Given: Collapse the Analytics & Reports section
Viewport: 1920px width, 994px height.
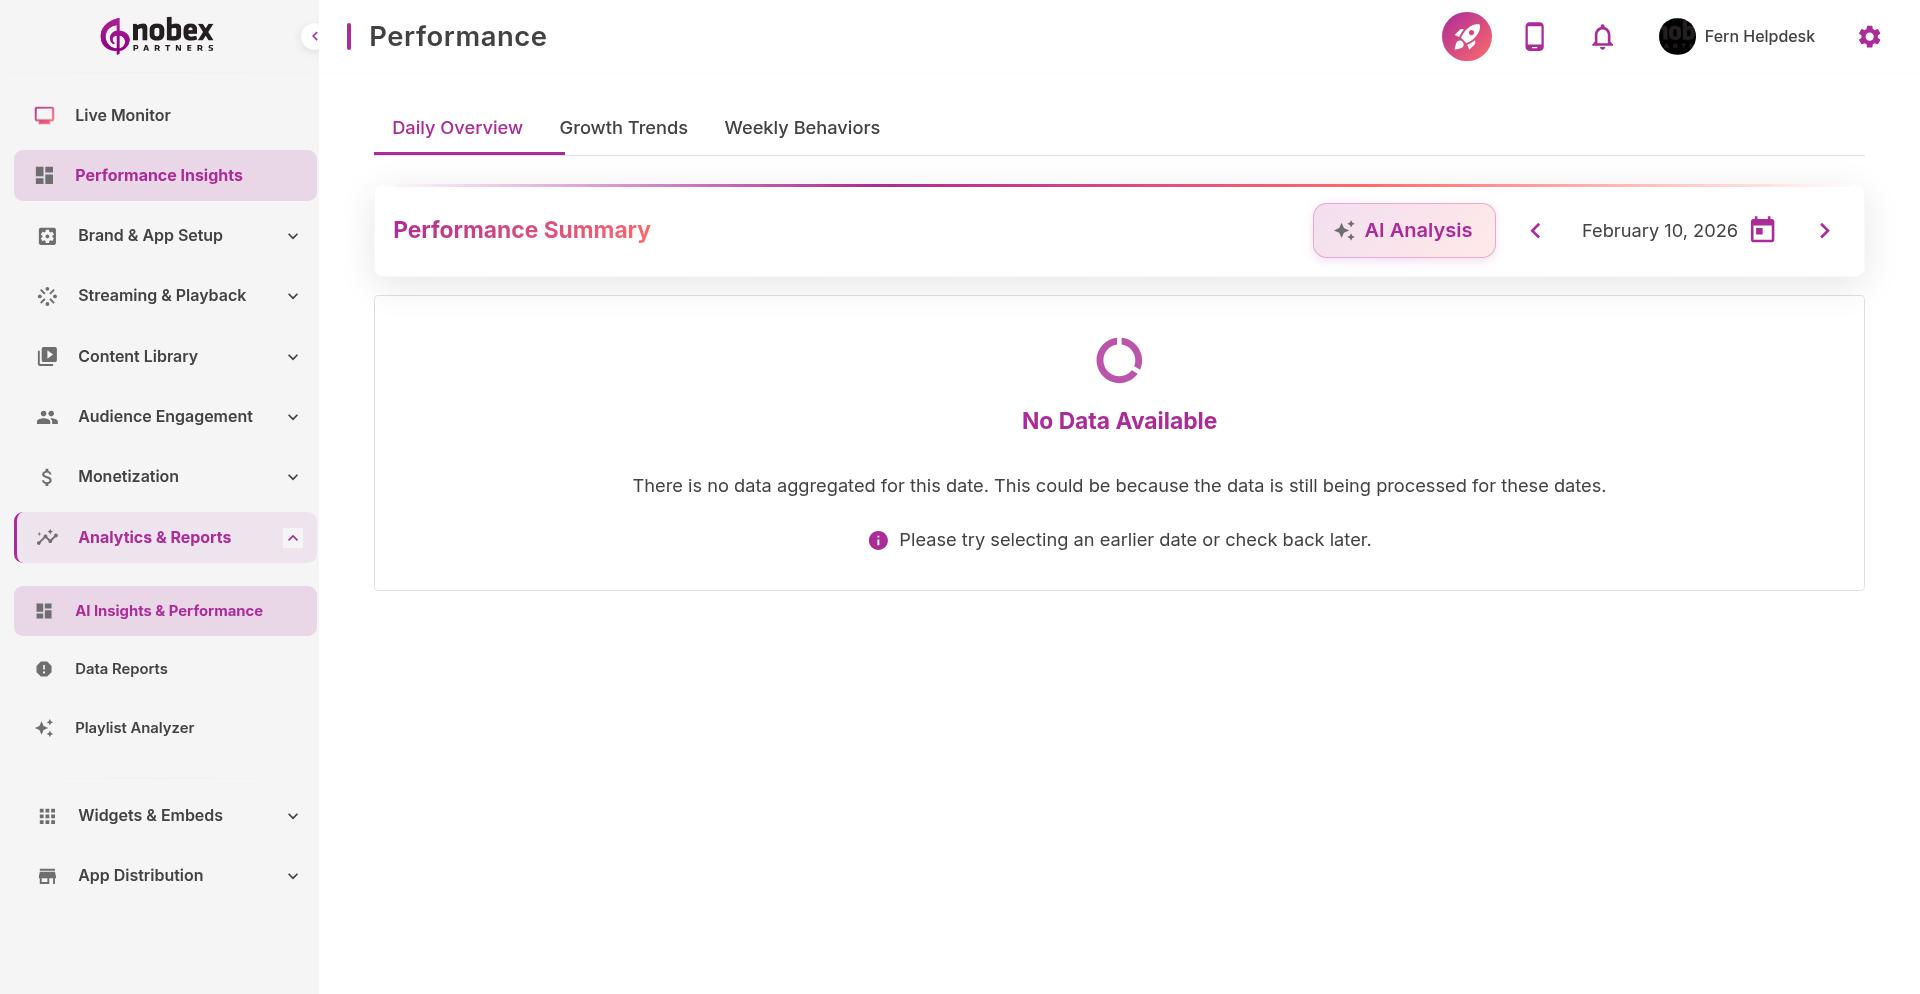Looking at the screenshot, I should (292, 538).
